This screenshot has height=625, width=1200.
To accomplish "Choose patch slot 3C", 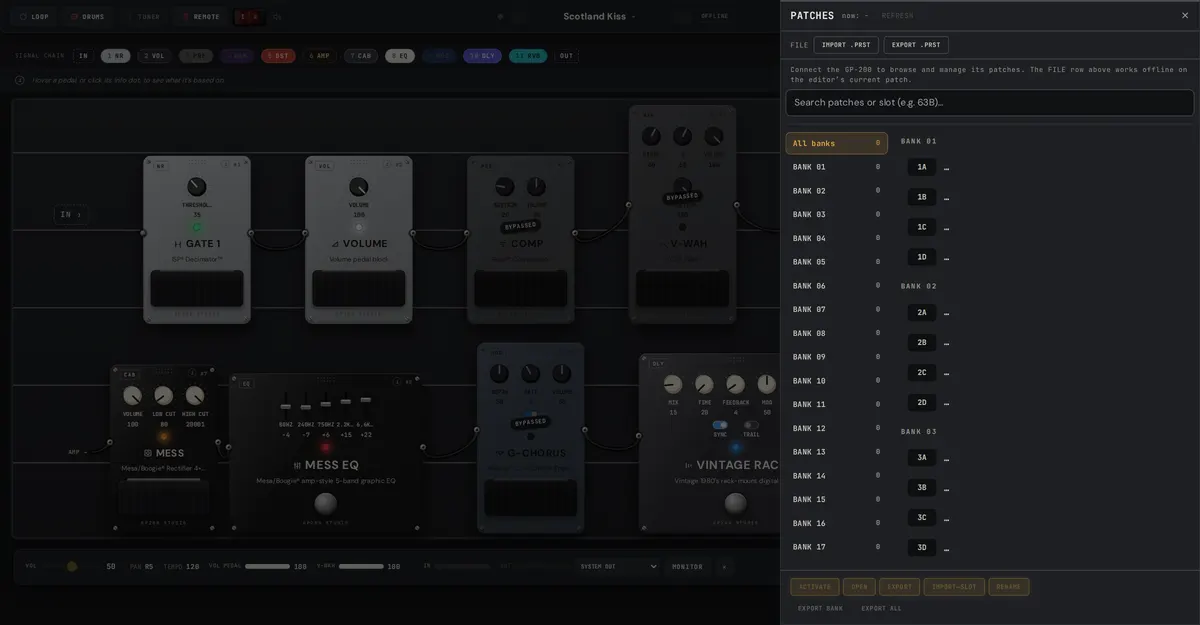I will tap(922, 517).
